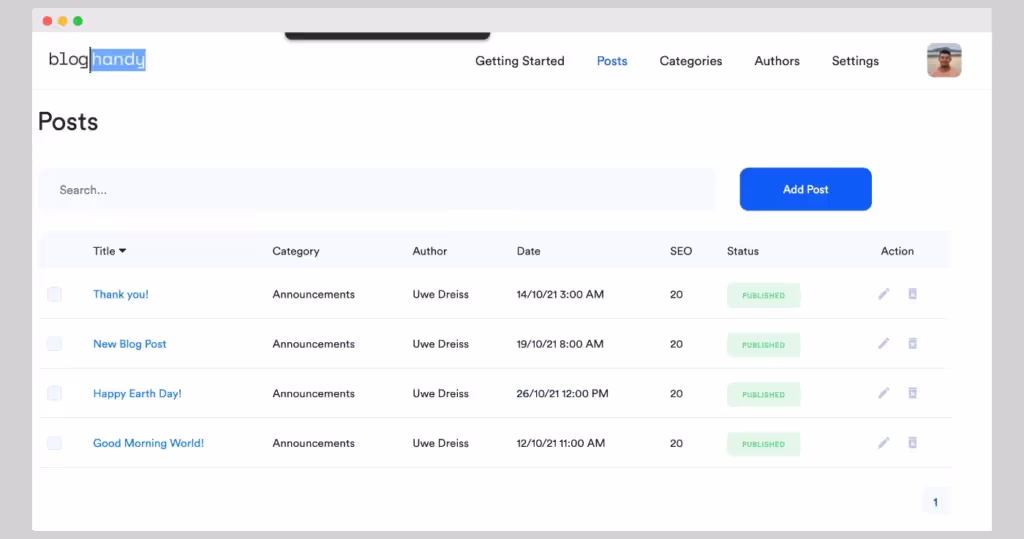Check the box next to 'Happy Earth Day!'
The width and height of the screenshot is (1024, 539).
[54, 393]
